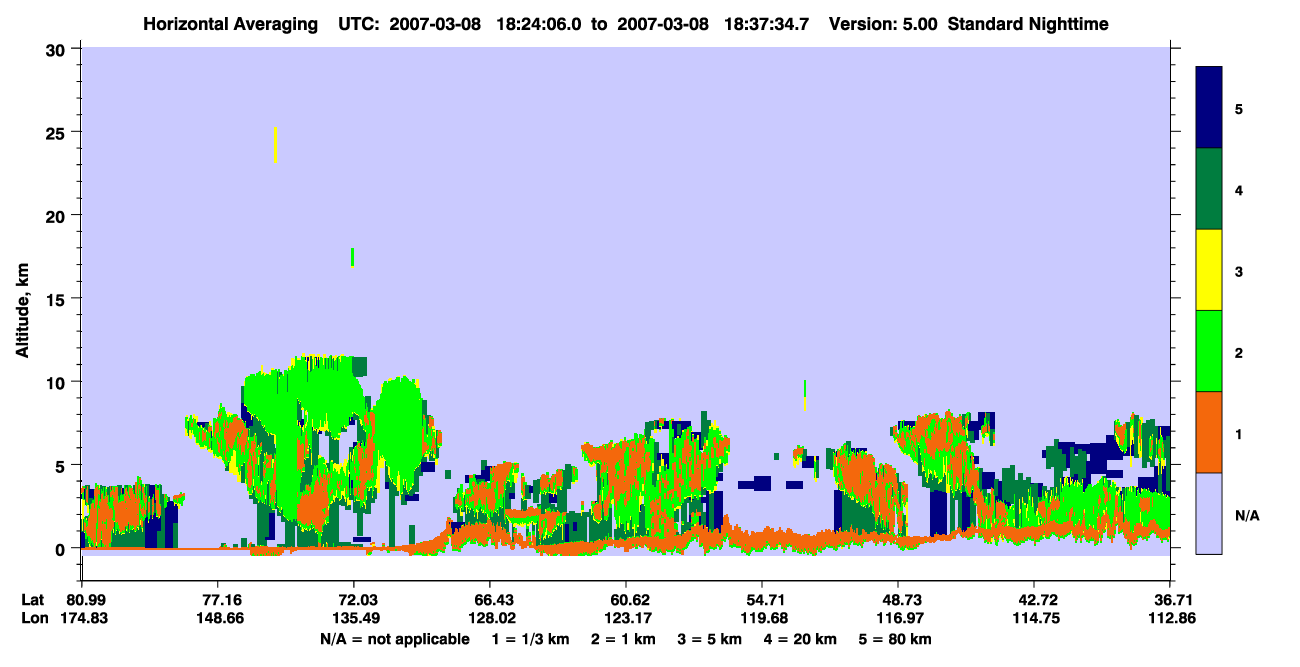Click longitude value 114.75
This screenshot has width=1300, height=667.
pyautogui.click(x=1034, y=618)
